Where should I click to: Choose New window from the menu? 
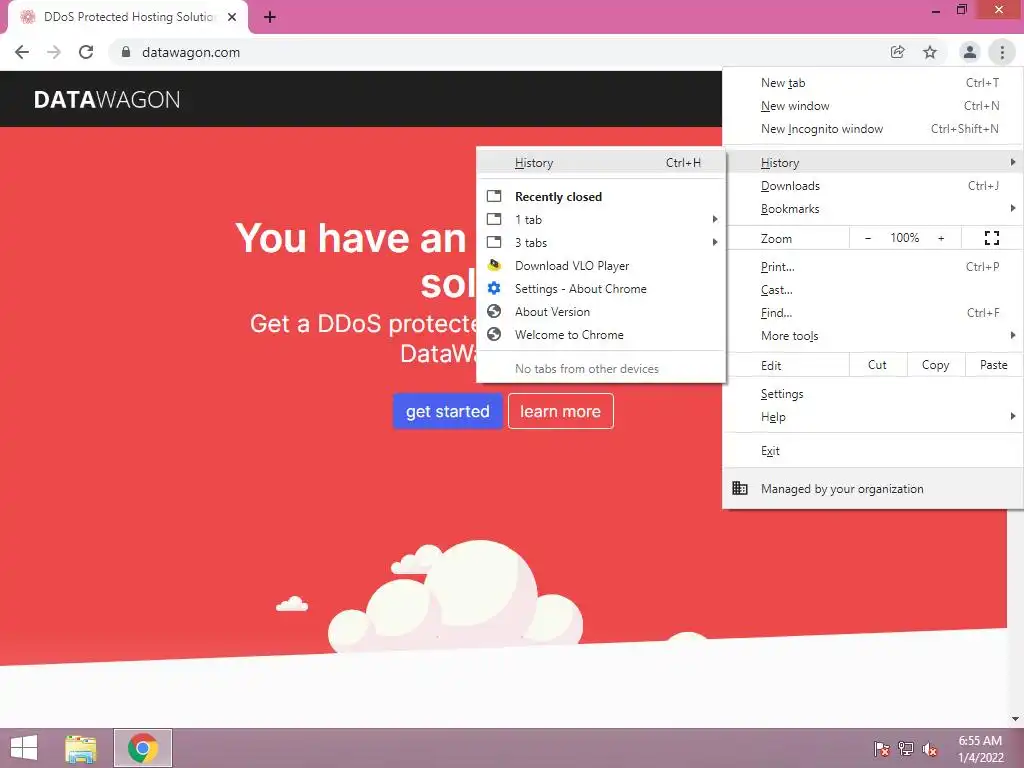pyautogui.click(x=872, y=106)
